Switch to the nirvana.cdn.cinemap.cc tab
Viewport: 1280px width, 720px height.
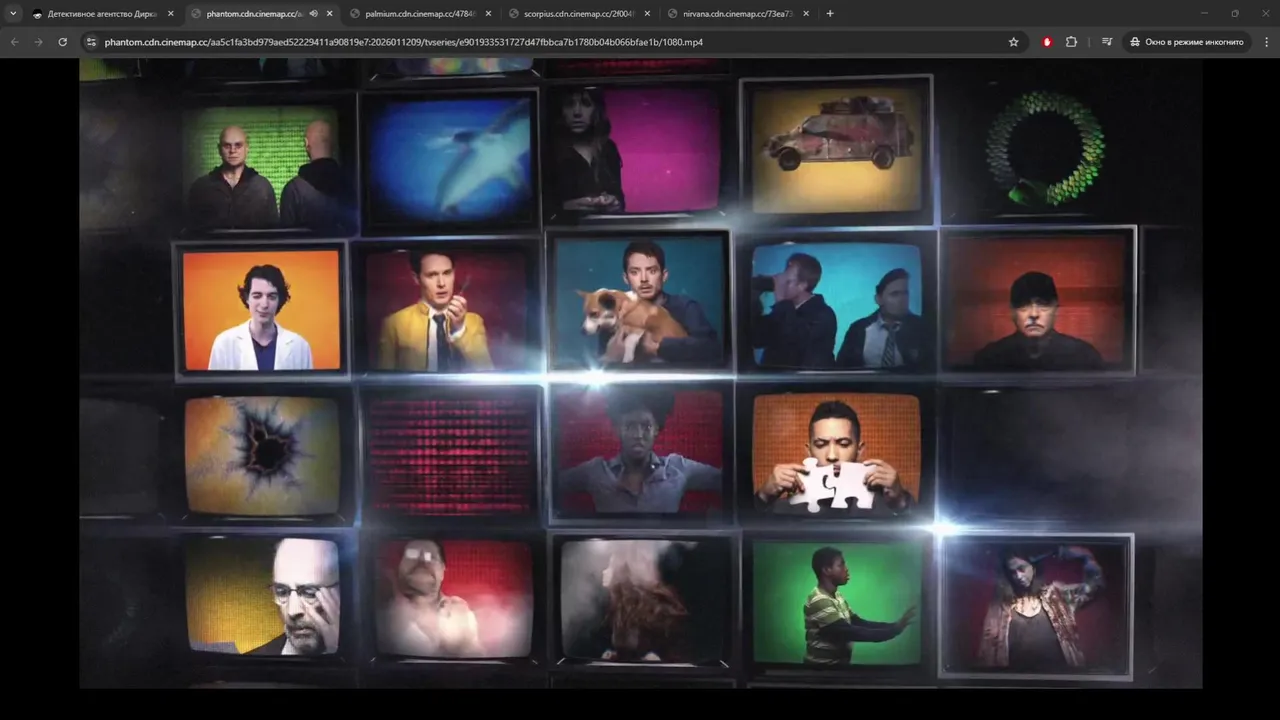point(738,14)
